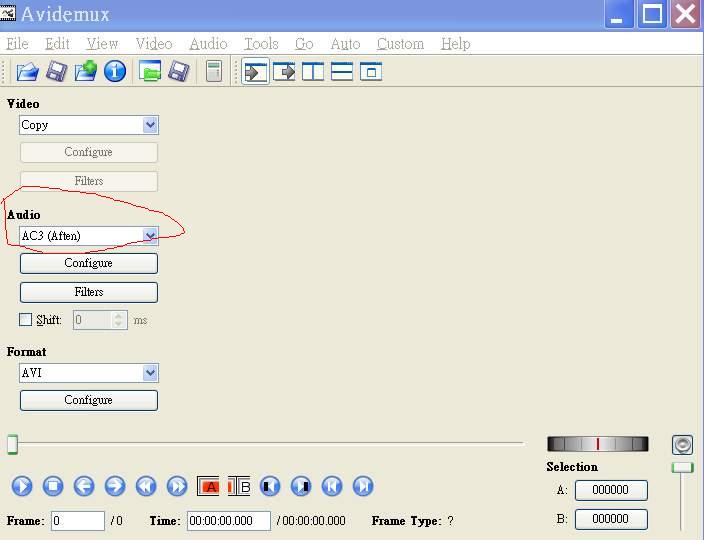Click the vertical volume slider handle
Image resolution: width=704 pixels, height=540 pixels.
(x=682, y=468)
